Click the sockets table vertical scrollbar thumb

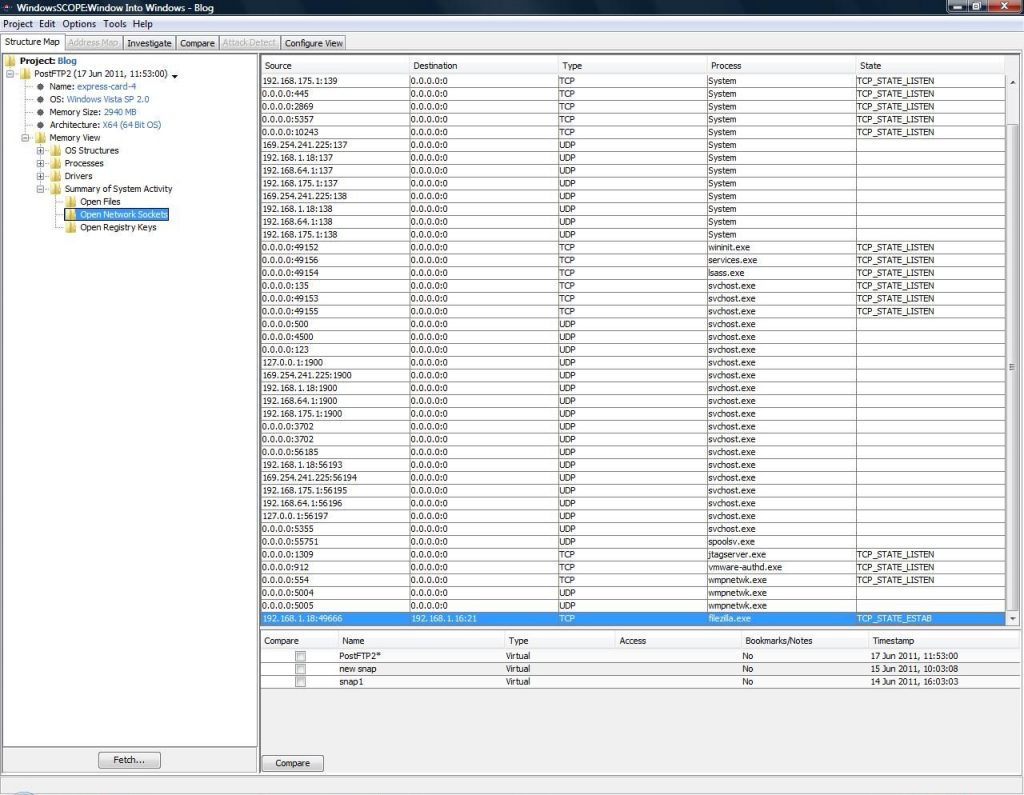[1012, 366]
